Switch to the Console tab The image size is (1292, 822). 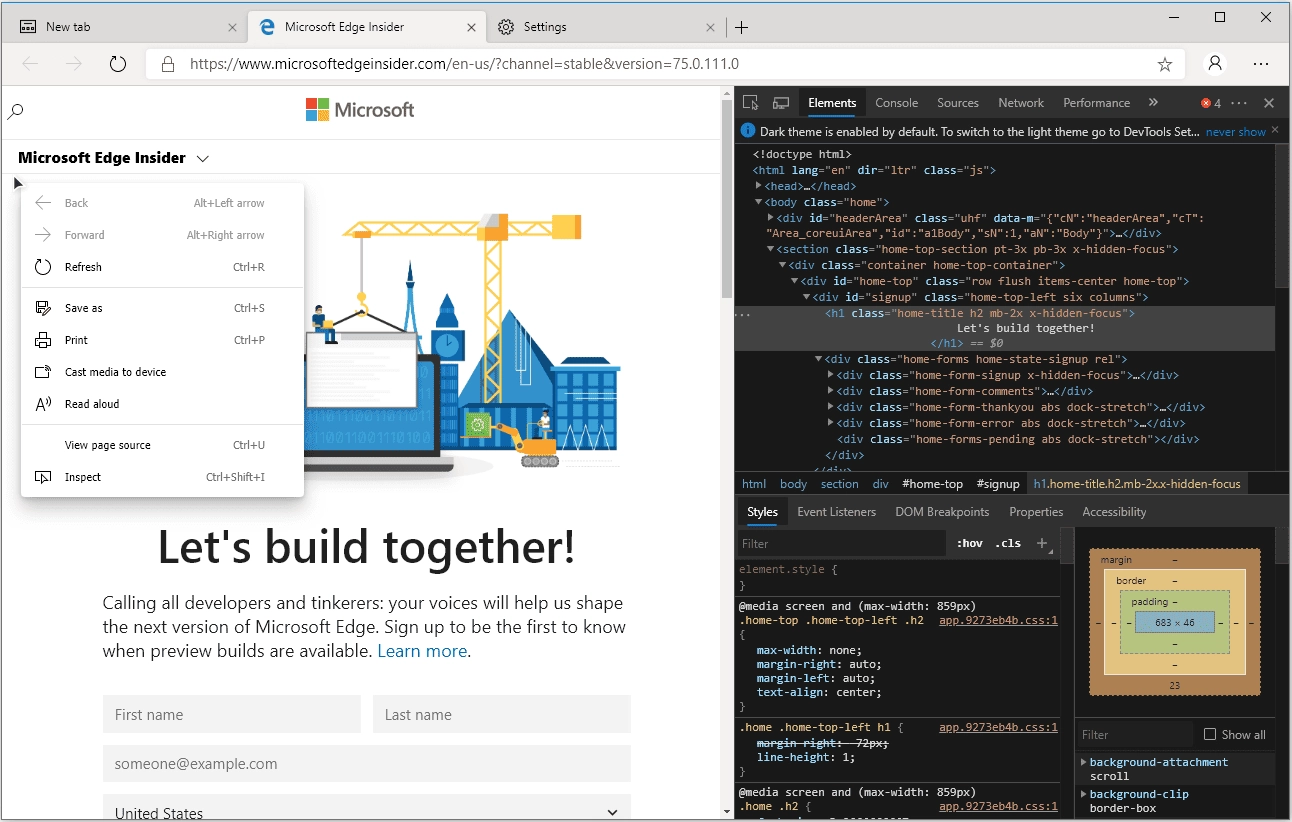click(x=896, y=103)
